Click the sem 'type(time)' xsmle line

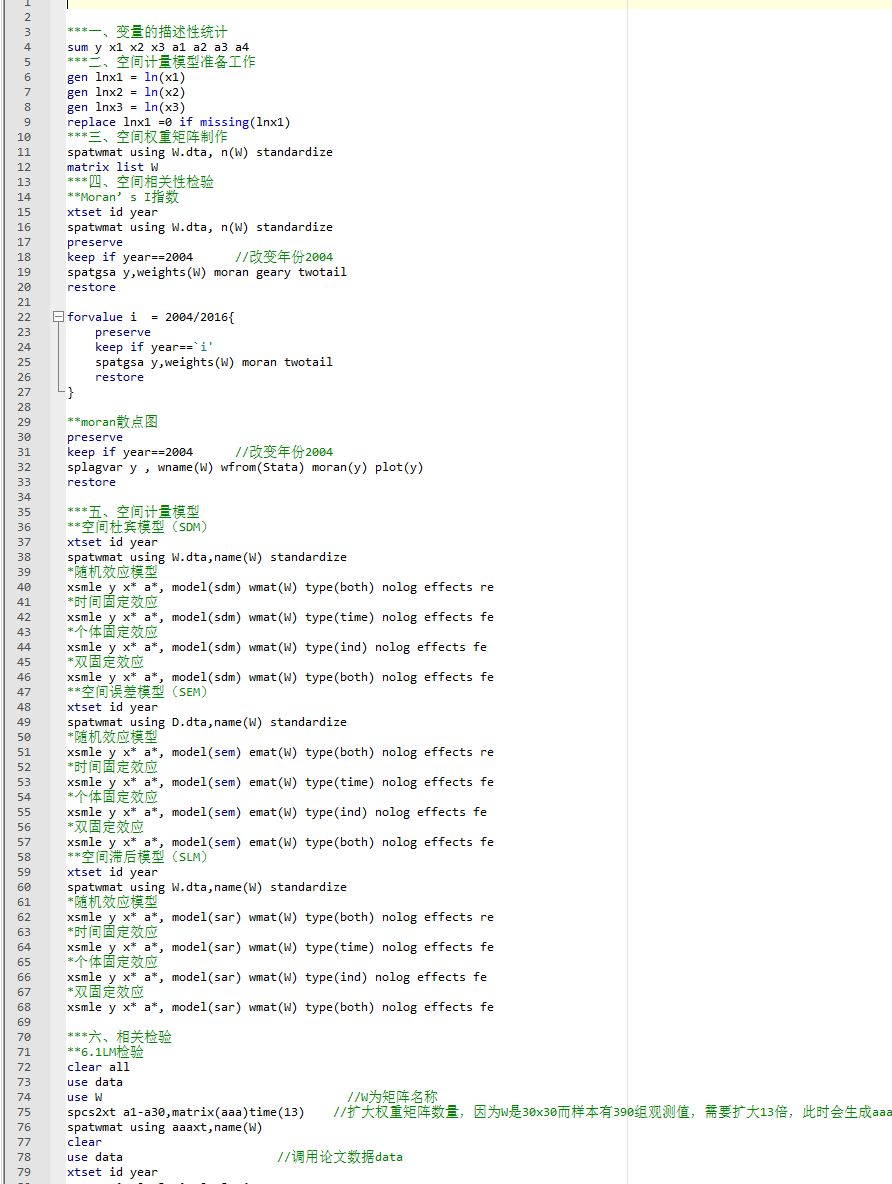tap(280, 782)
